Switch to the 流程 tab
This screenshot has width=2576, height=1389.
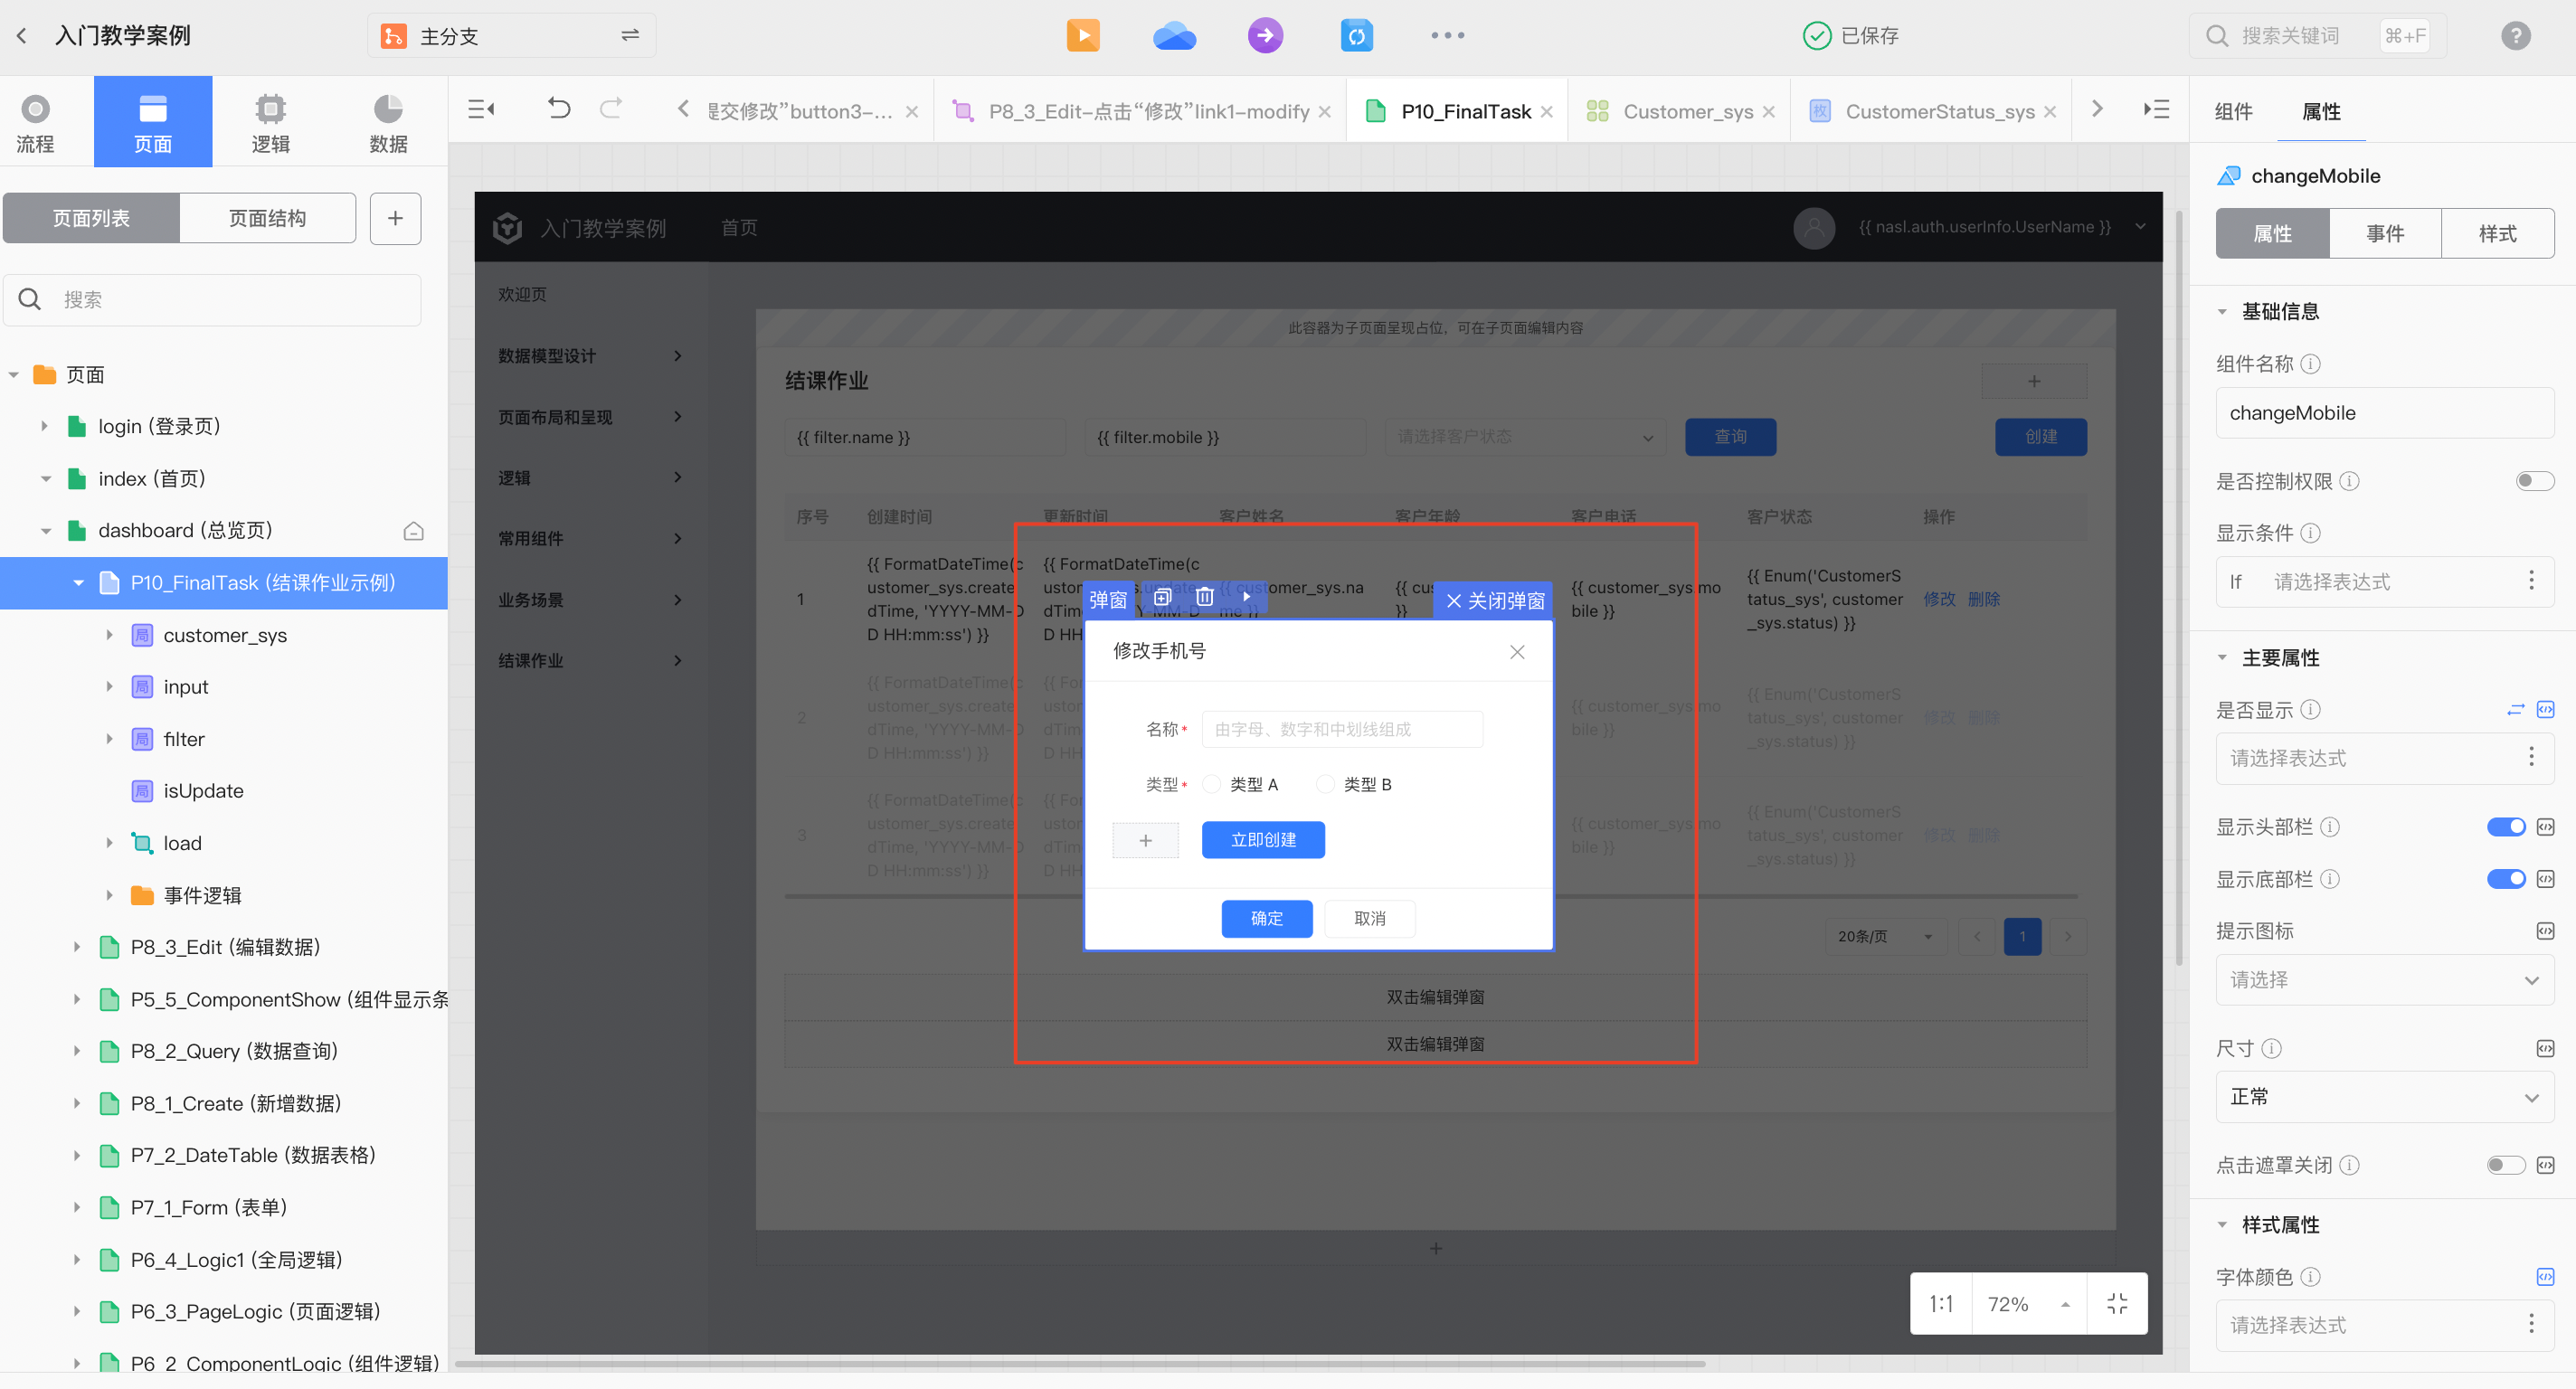pyautogui.click(x=36, y=122)
